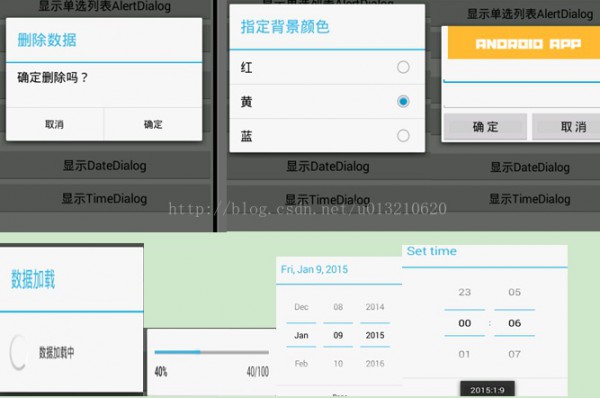This screenshot has width=600, height=398.
Task: Click the selected minute 06
Action: [515, 323]
